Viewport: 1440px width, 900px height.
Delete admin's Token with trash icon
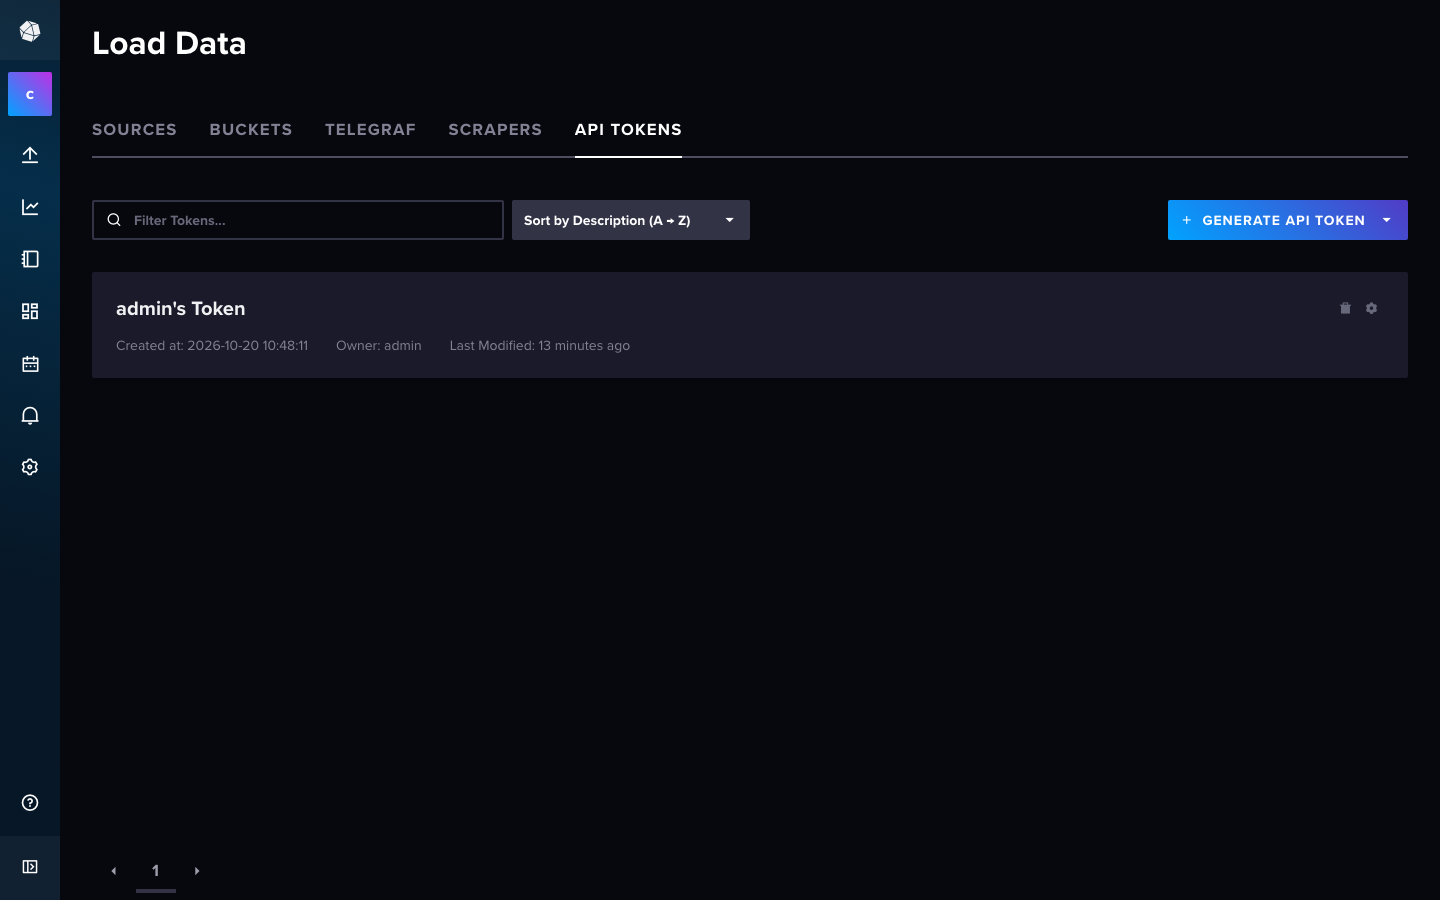click(1345, 308)
